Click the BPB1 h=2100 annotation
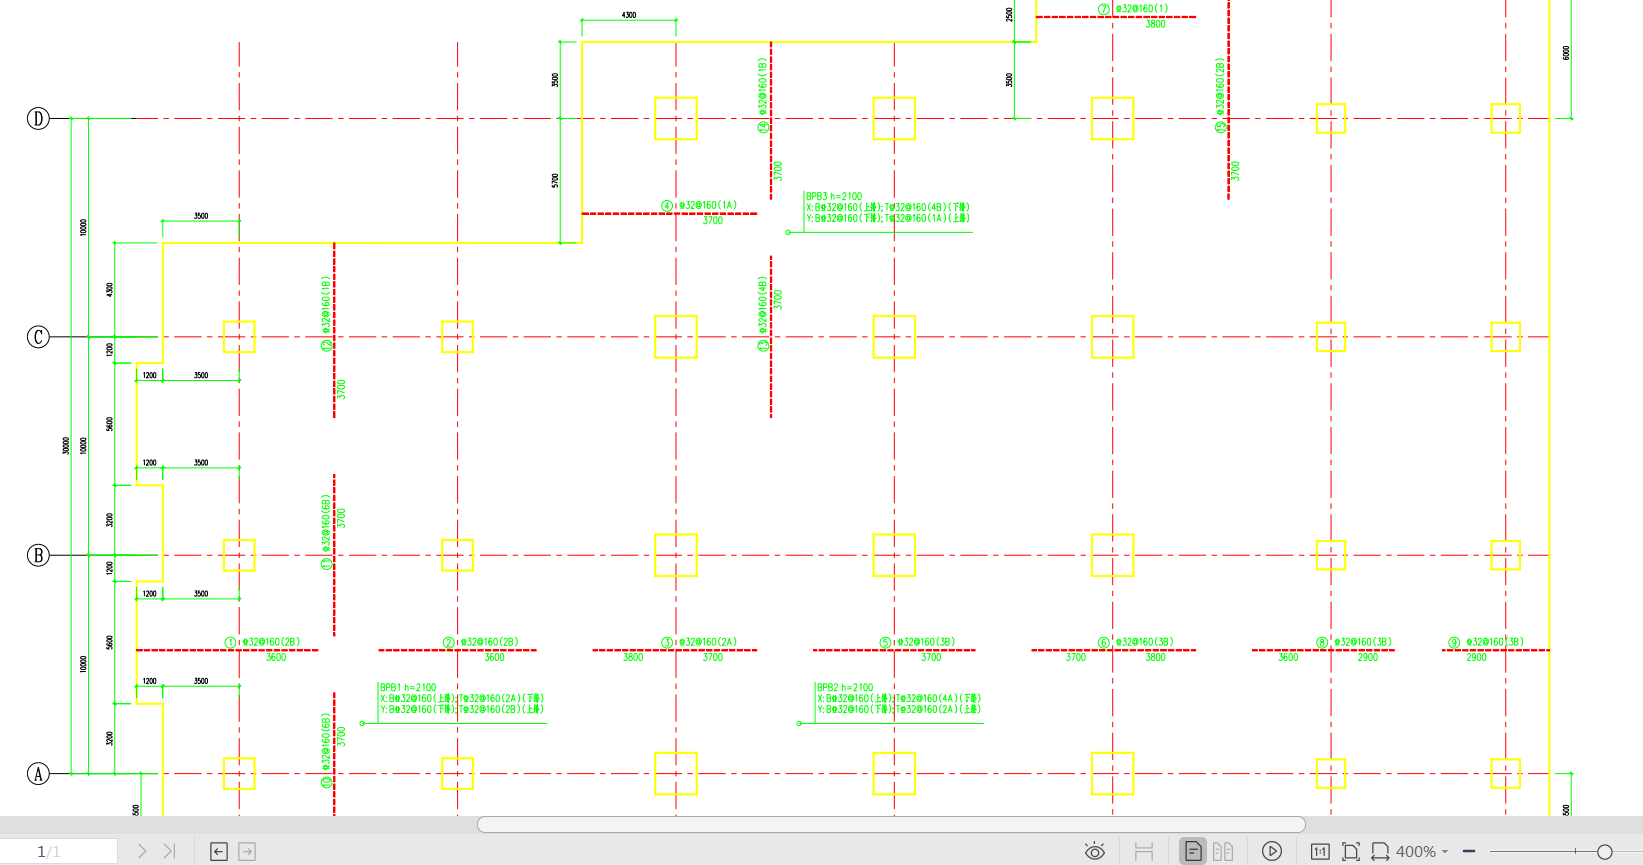 [408, 688]
